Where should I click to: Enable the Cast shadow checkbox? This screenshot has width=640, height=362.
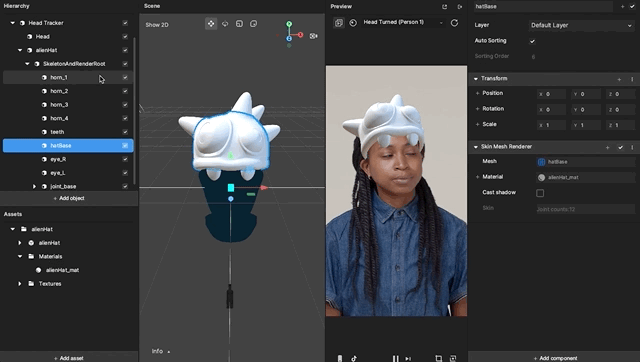point(540,193)
